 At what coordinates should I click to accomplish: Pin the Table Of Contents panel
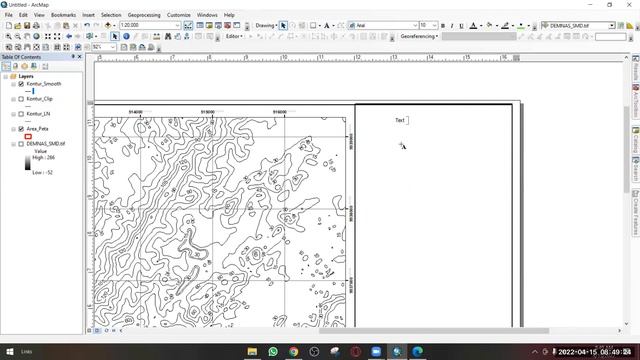(73, 57)
